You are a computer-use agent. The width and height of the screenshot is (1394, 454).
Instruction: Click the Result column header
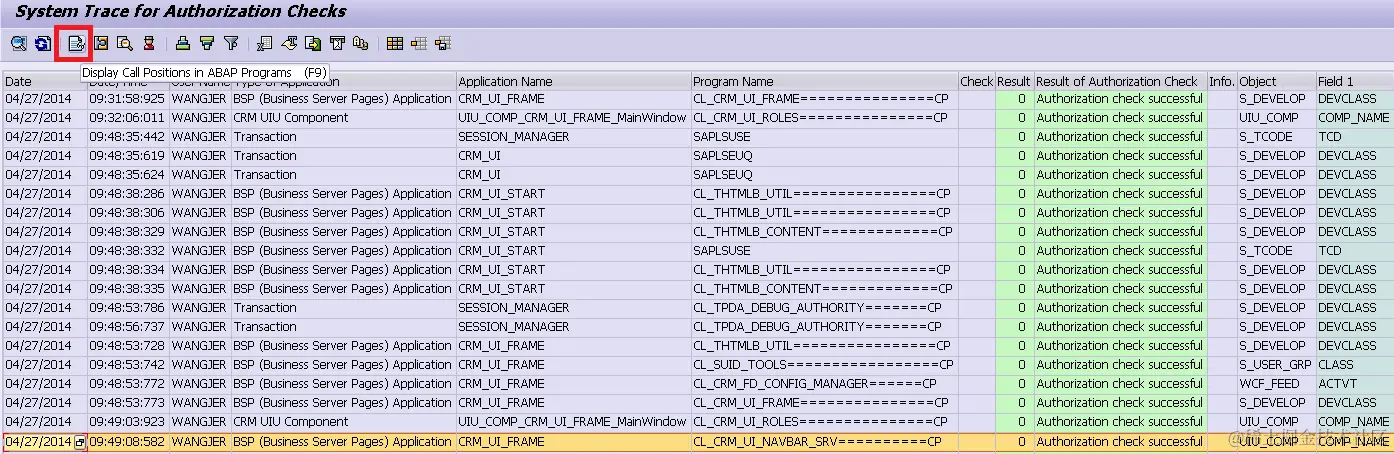(1013, 81)
